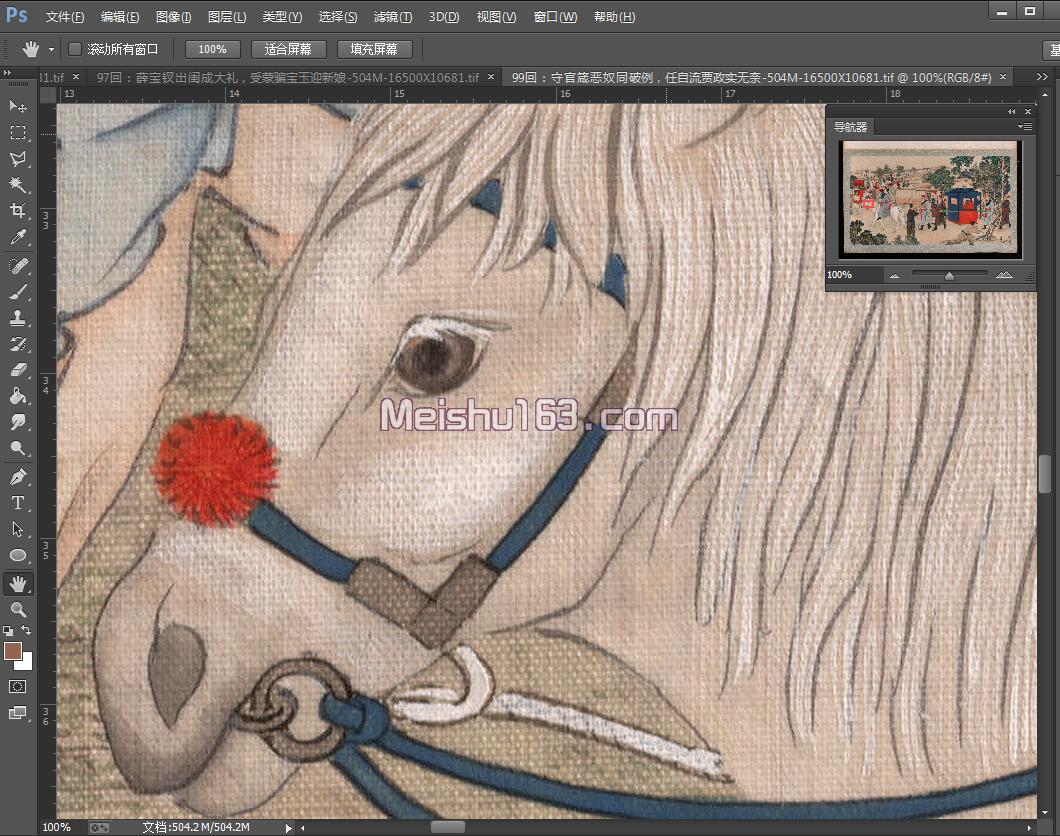The width and height of the screenshot is (1060, 836).
Task: Open the Layer menu
Action: tap(226, 17)
